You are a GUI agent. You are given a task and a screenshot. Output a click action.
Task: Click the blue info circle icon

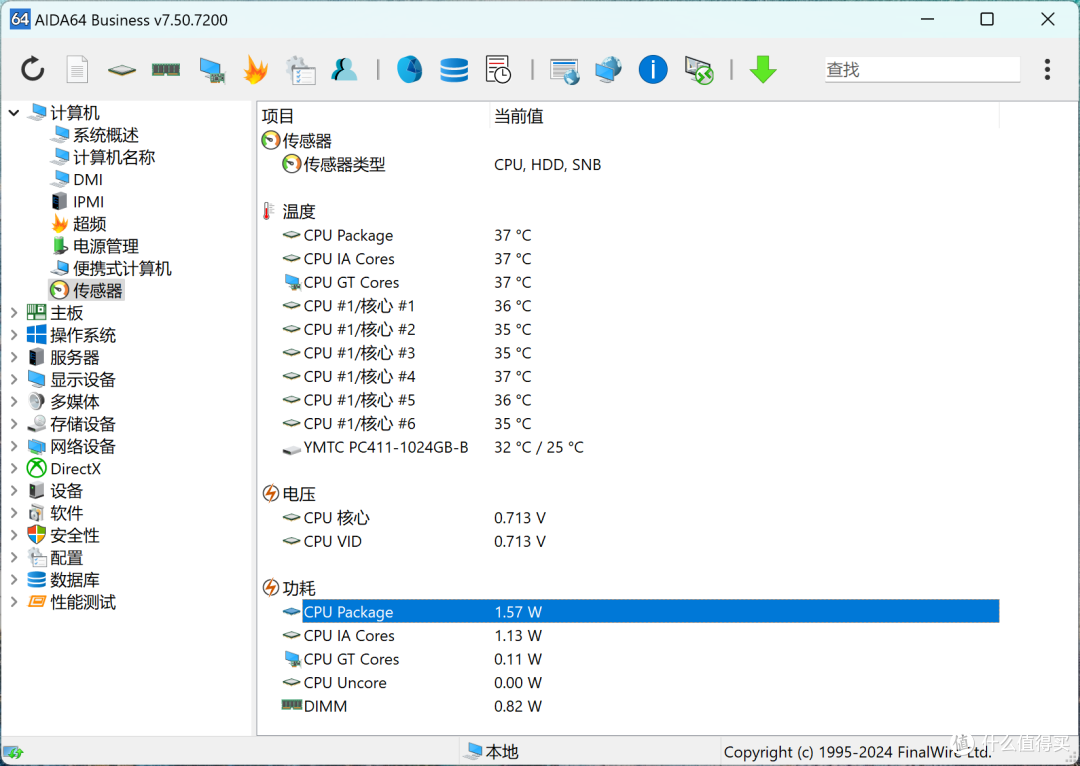coord(653,70)
